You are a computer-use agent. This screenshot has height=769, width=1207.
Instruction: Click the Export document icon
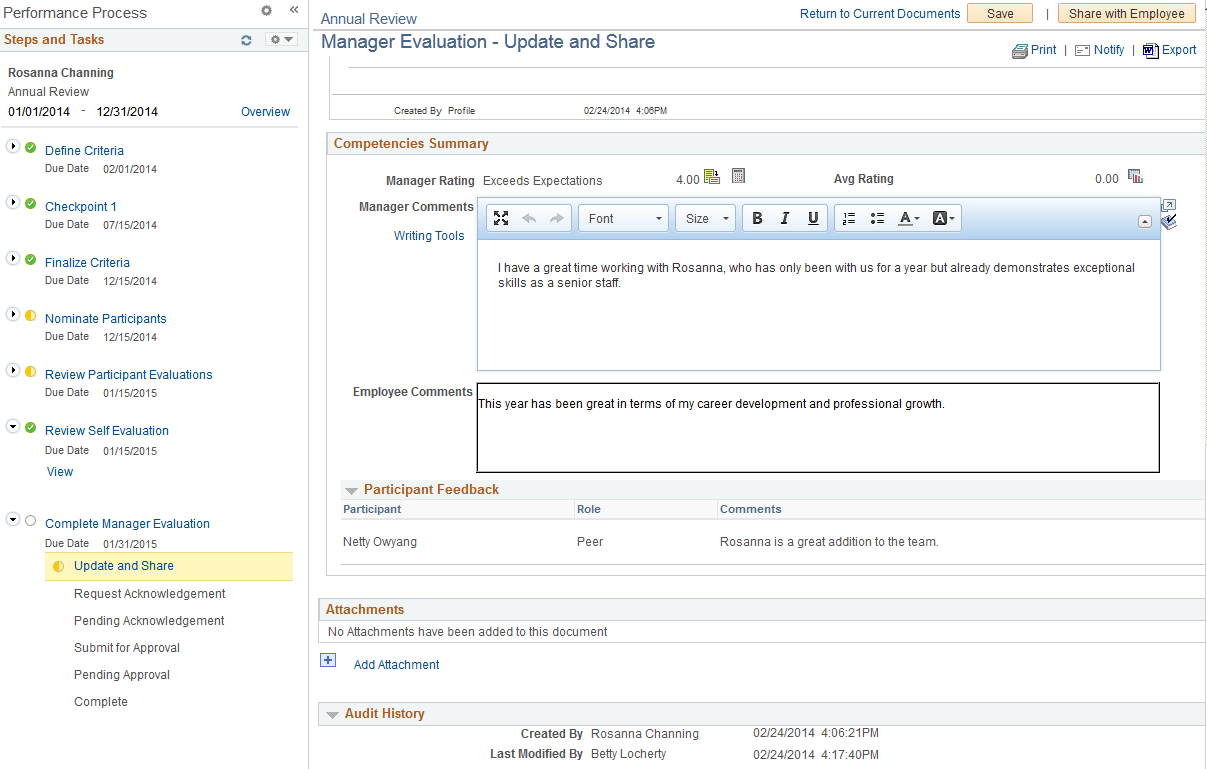click(x=1150, y=50)
